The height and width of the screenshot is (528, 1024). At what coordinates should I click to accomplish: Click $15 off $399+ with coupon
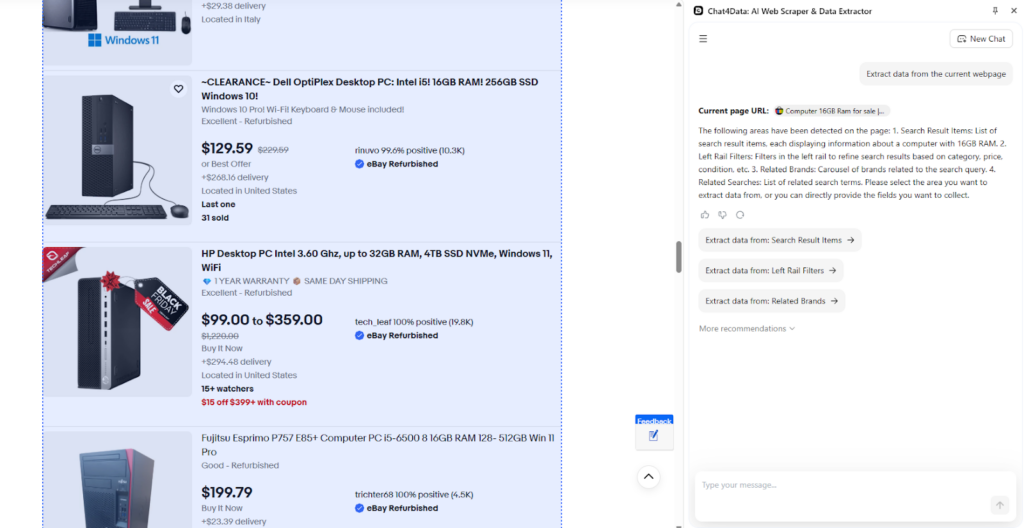pos(254,403)
